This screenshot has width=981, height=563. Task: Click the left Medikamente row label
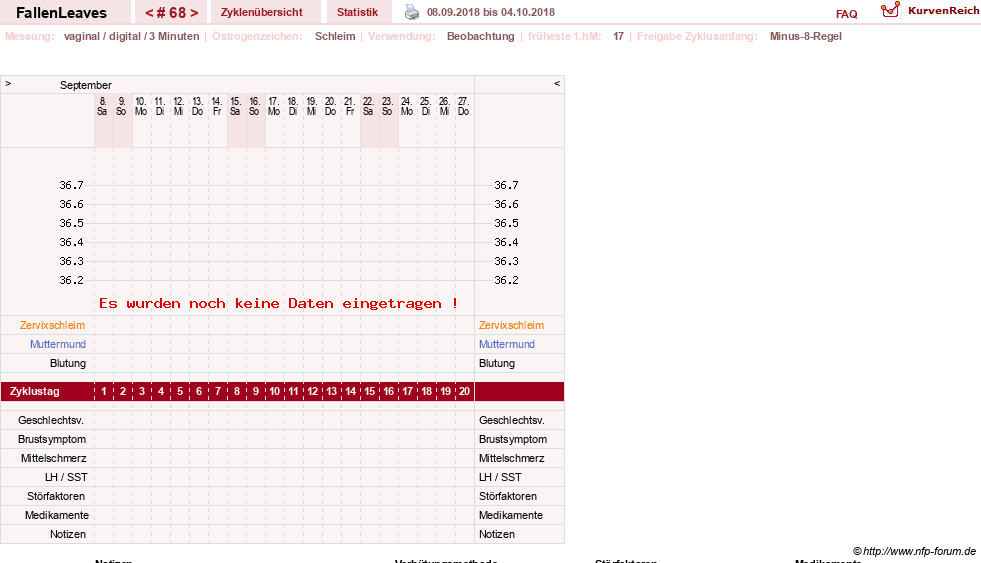[x=57, y=515]
